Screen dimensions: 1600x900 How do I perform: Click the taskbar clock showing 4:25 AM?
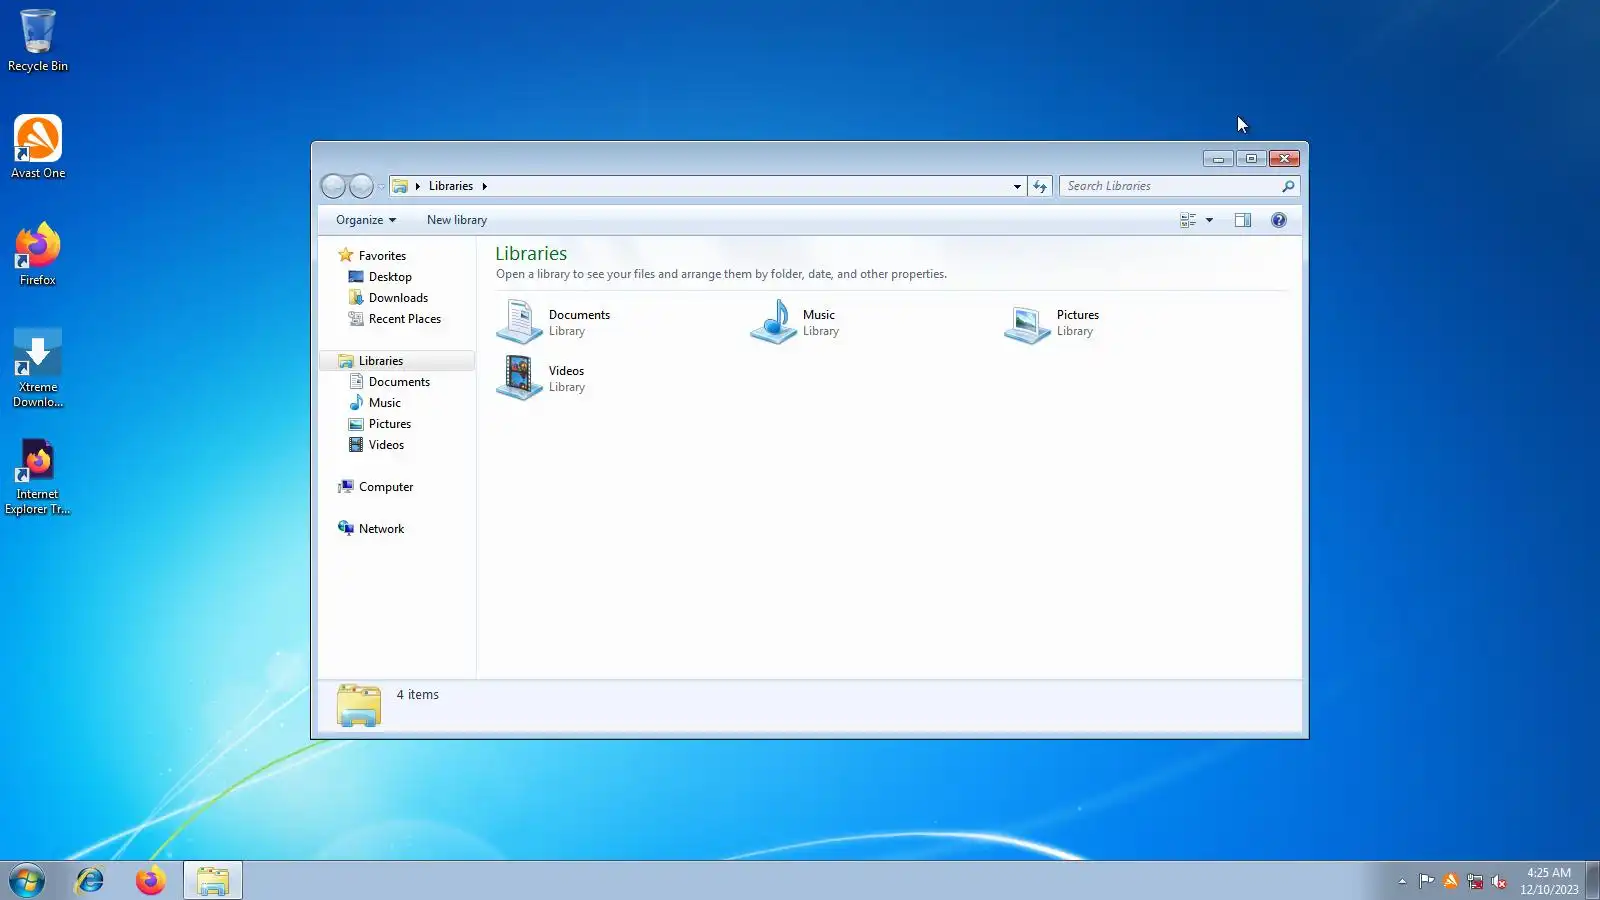click(1549, 881)
